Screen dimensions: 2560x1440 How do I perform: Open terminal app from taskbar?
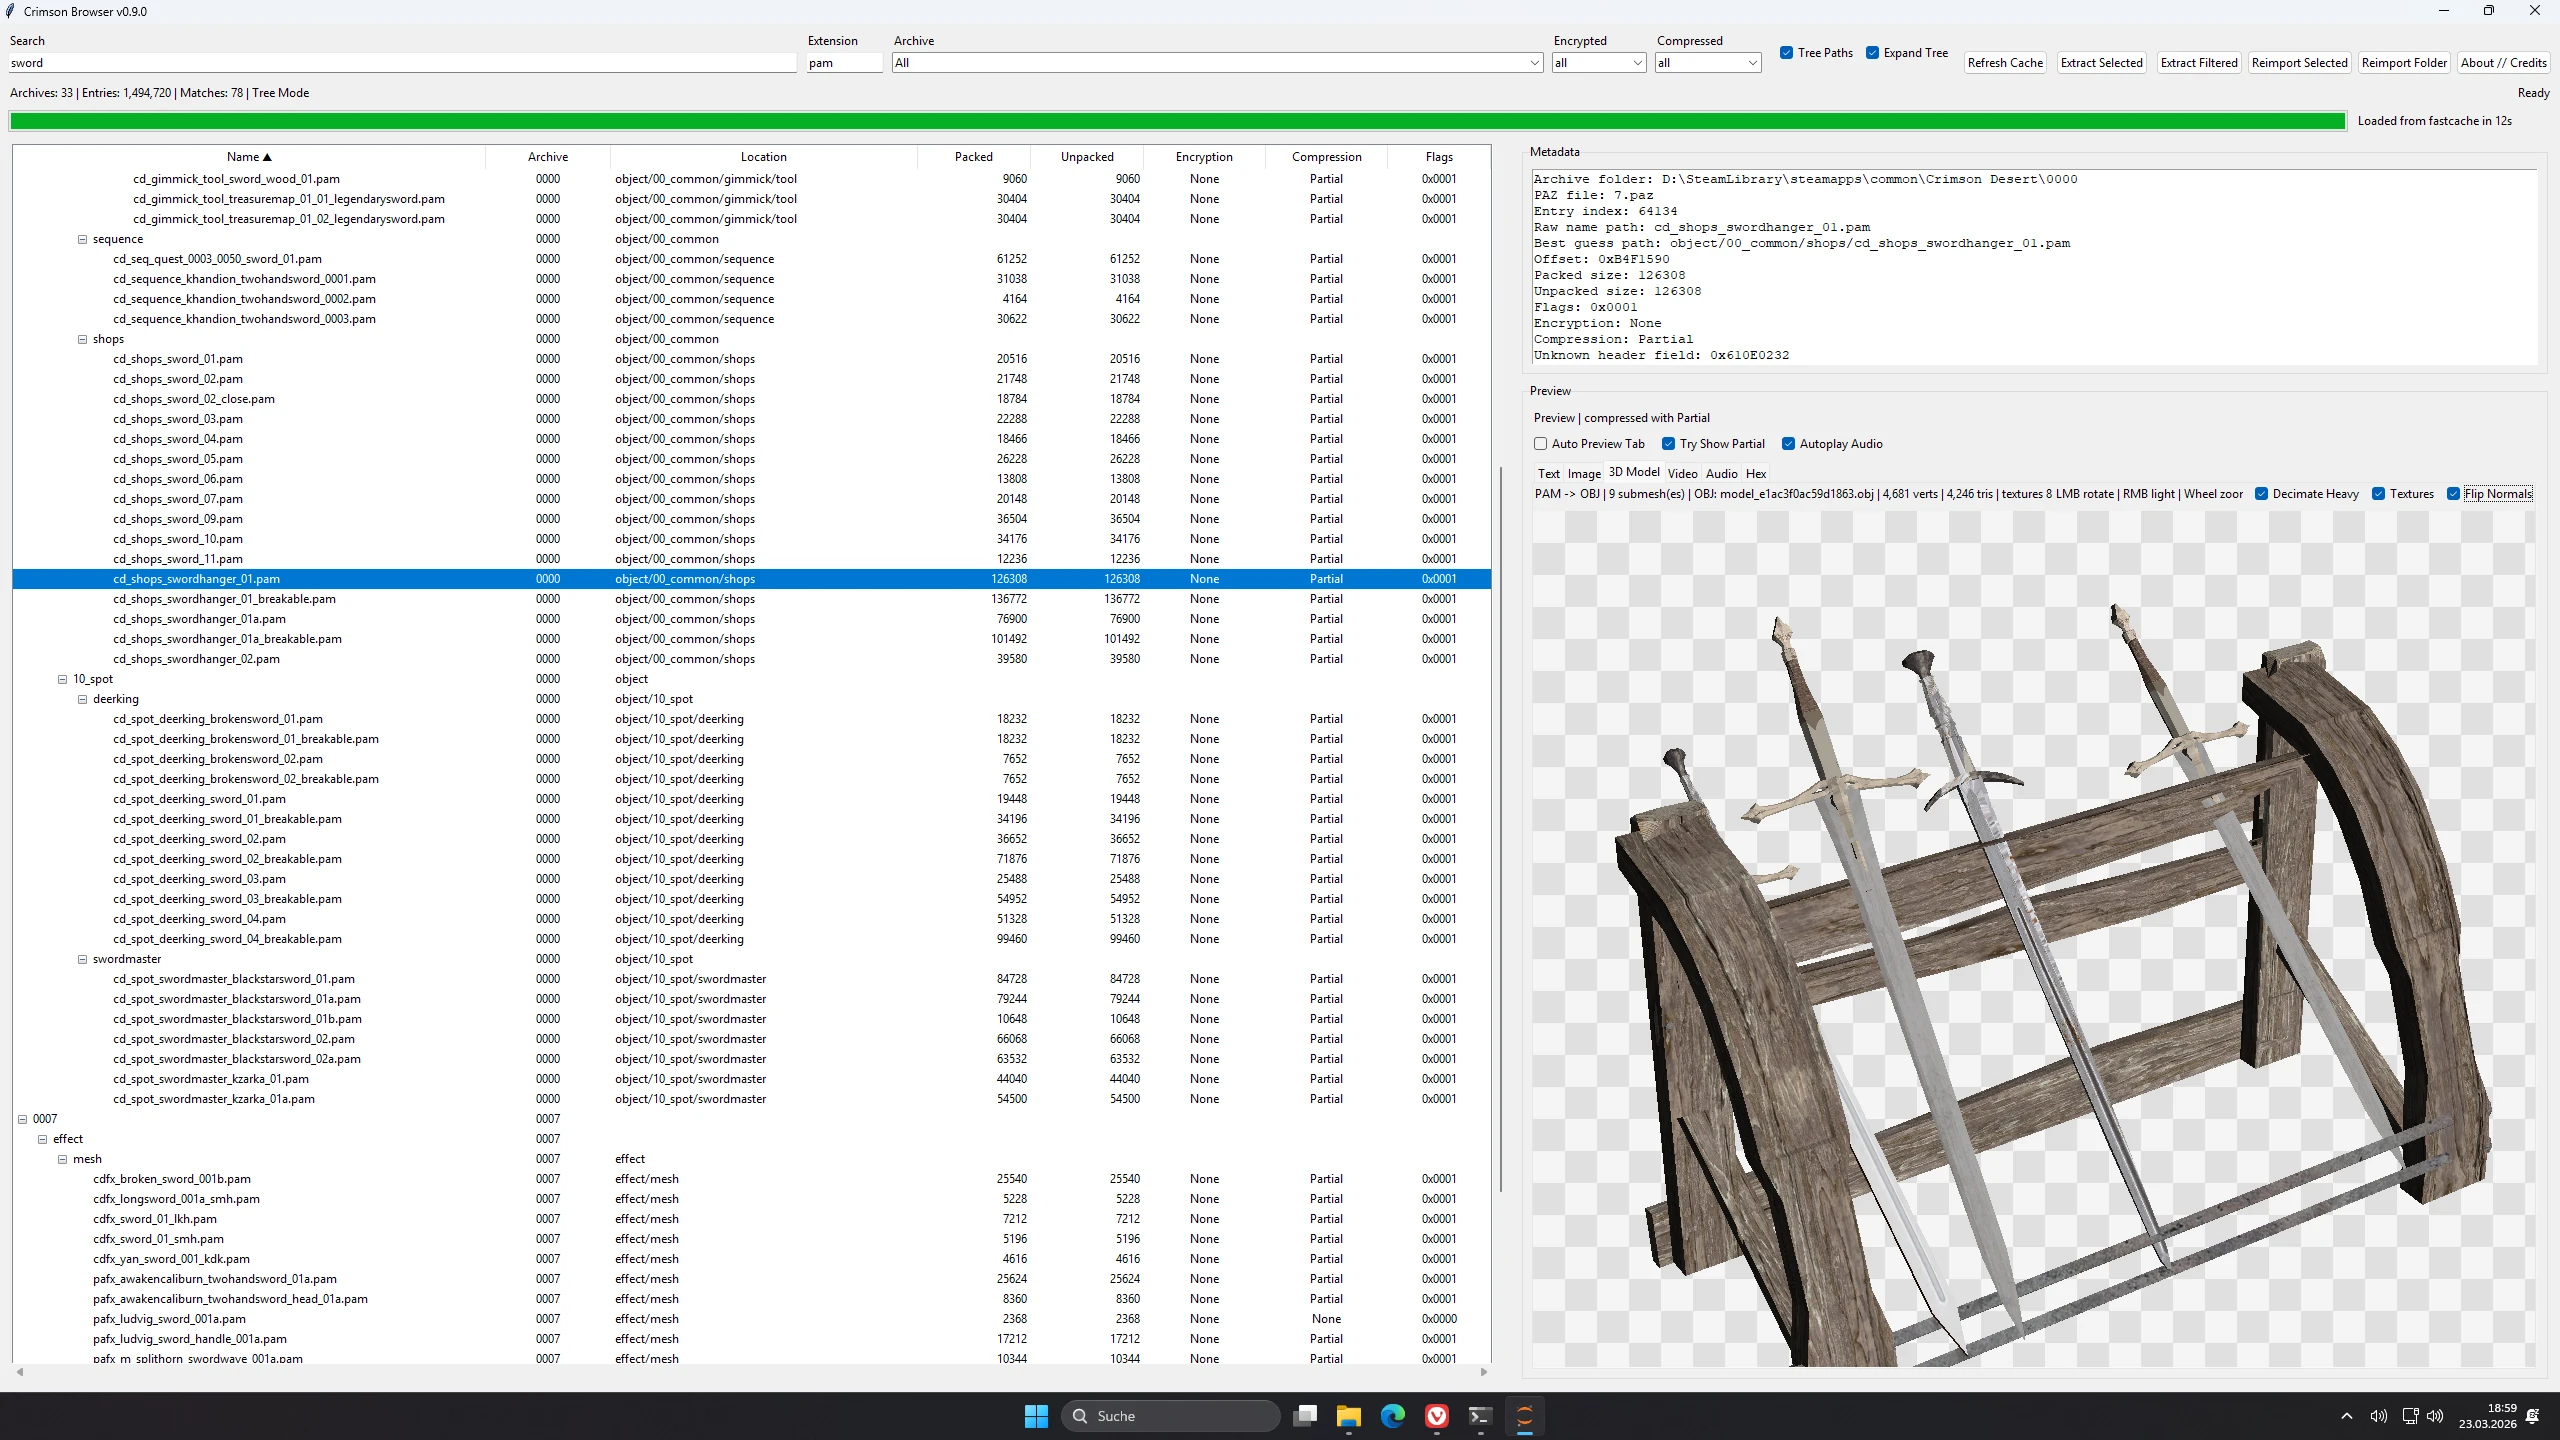click(1481, 1416)
